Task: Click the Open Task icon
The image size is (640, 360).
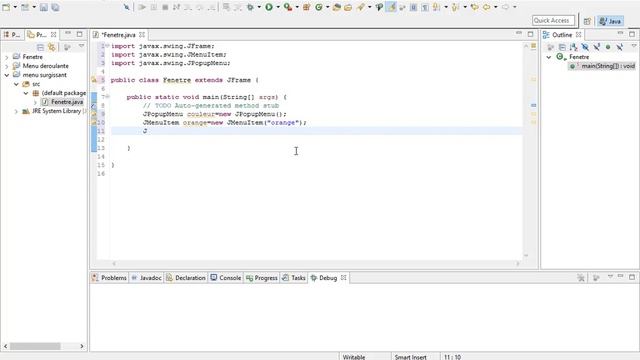Action: pos(348,7)
